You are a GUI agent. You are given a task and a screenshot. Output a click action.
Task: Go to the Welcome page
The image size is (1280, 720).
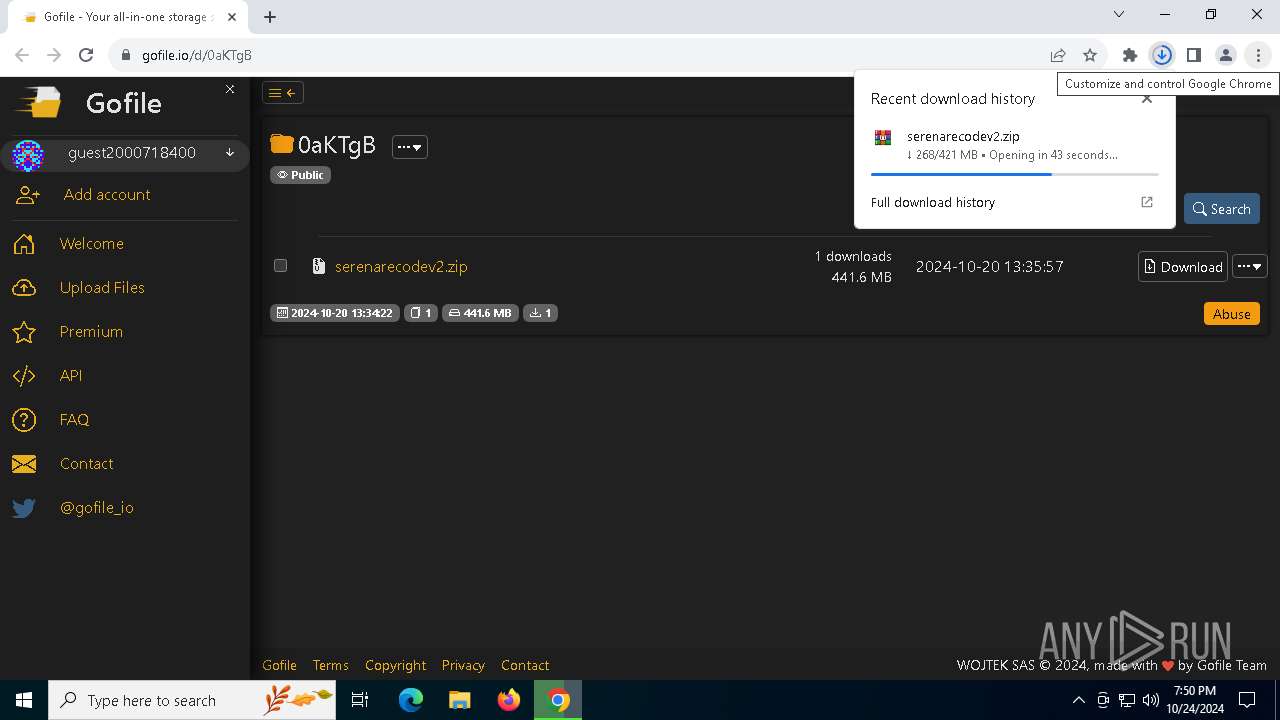click(x=92, y=243)
